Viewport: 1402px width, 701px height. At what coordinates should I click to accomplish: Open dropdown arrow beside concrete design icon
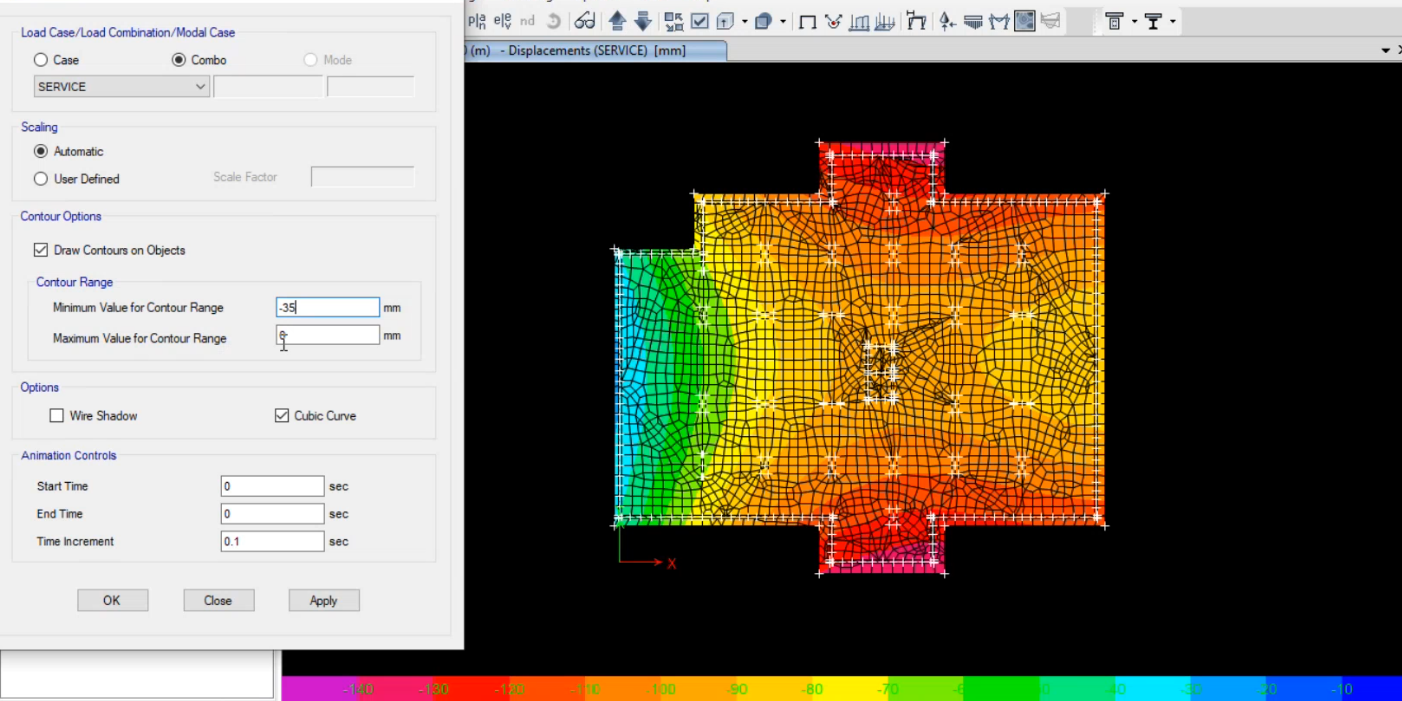tap(1134, 21)
